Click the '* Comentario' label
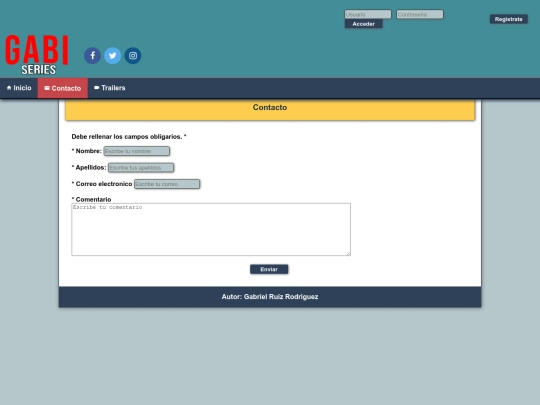The width and height of the screenshot is (540, 405). click(91, 199)
